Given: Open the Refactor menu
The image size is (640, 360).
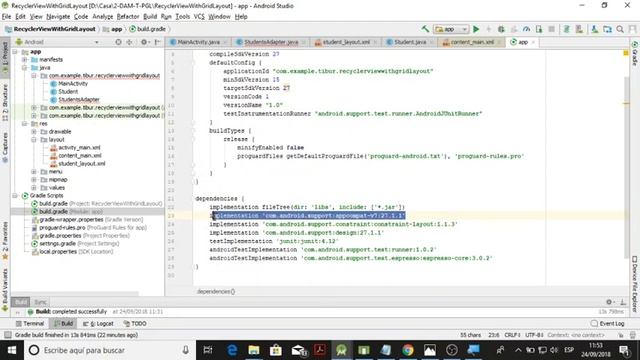Looking at the screenshot, I should [128, 17].
